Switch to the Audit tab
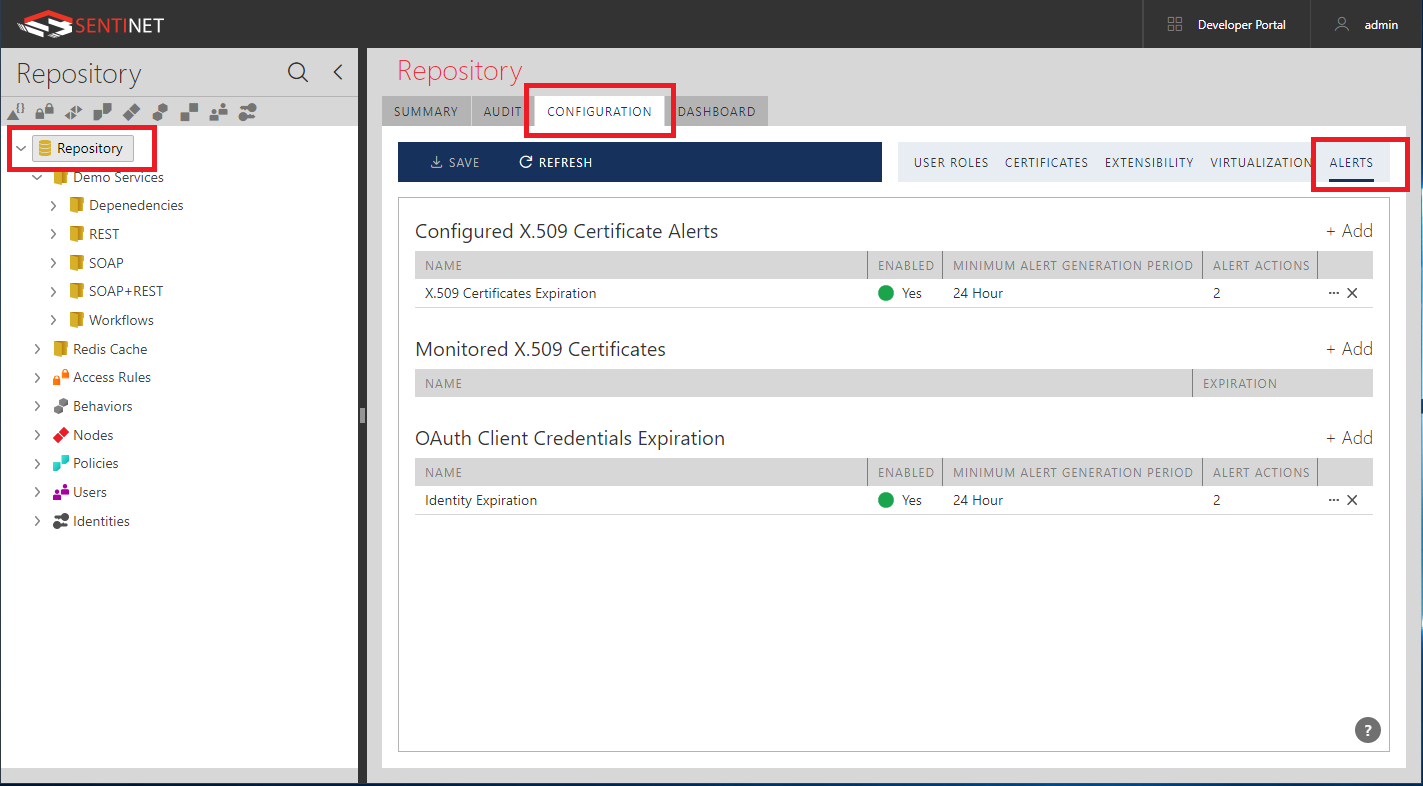 [x=503, y=112]
